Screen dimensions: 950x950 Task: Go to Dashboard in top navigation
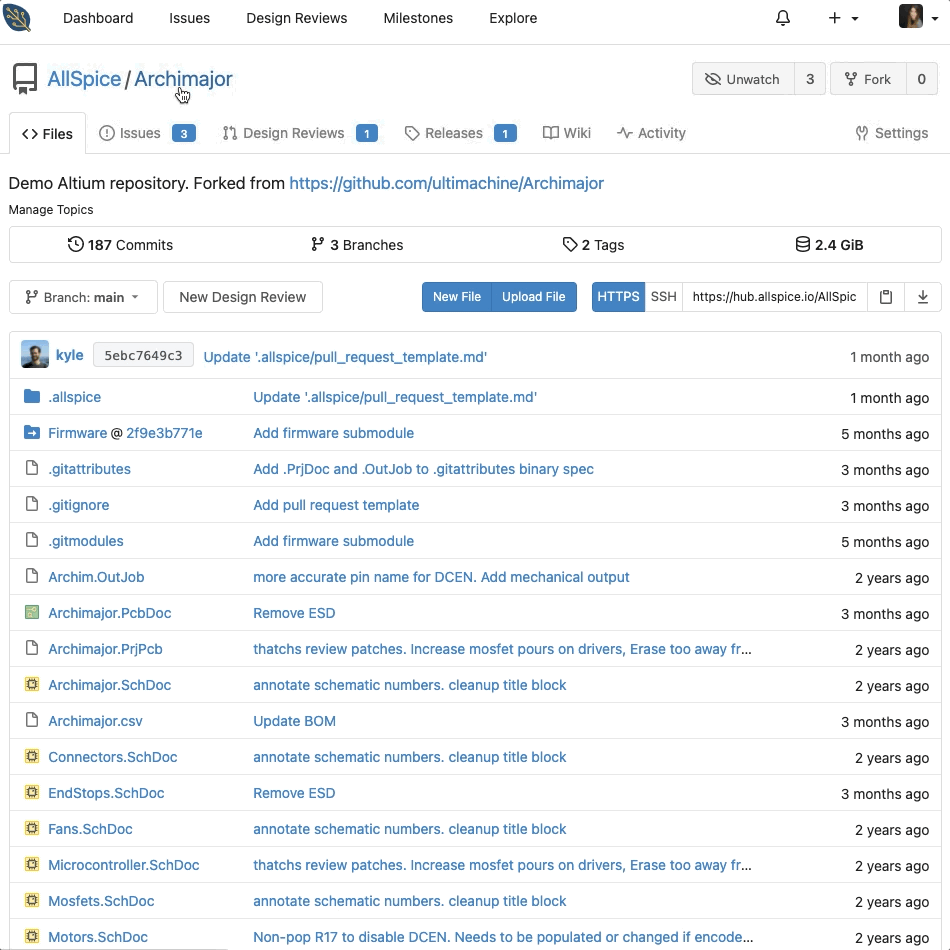(x=98, y=18)
